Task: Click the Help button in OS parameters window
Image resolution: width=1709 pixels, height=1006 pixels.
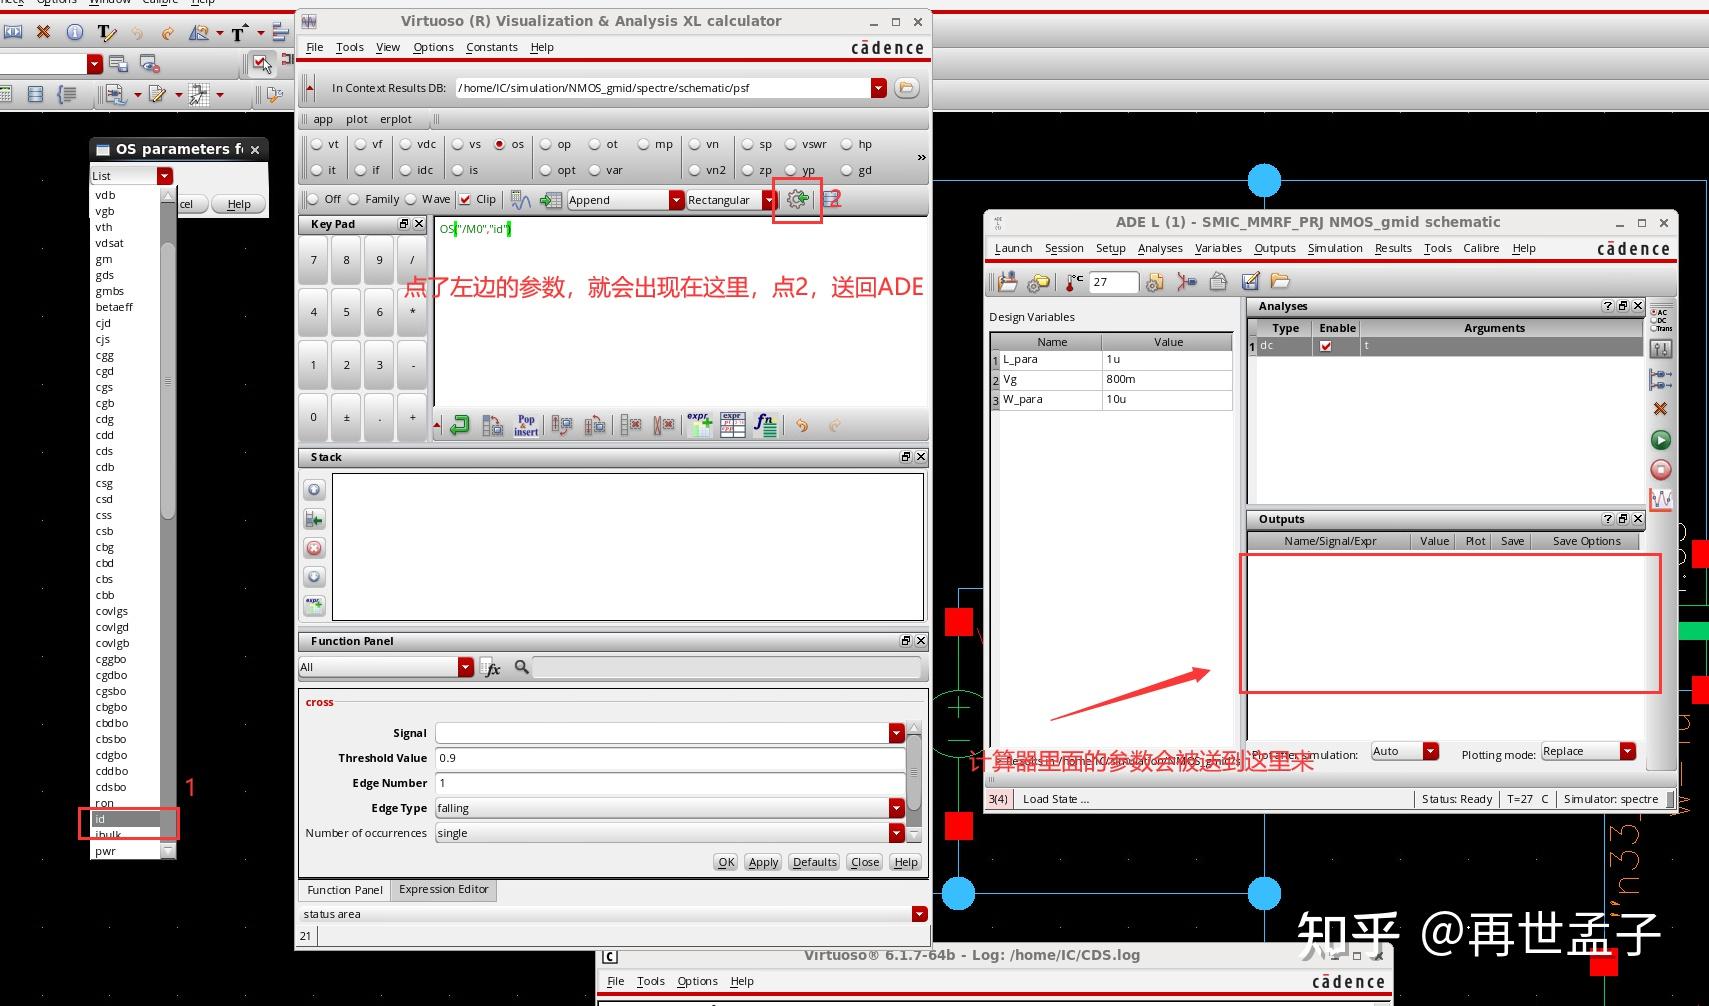Action: pyautogui.click(x=239, y=204)
